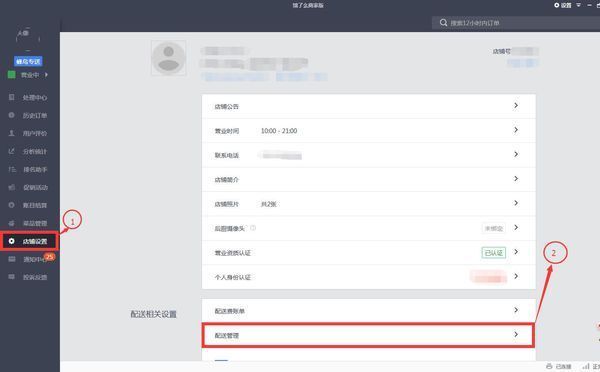Open the 营业时间 row chevron
Image resolution: width=600 pixels, height=372 pixels.
[516, 130]
